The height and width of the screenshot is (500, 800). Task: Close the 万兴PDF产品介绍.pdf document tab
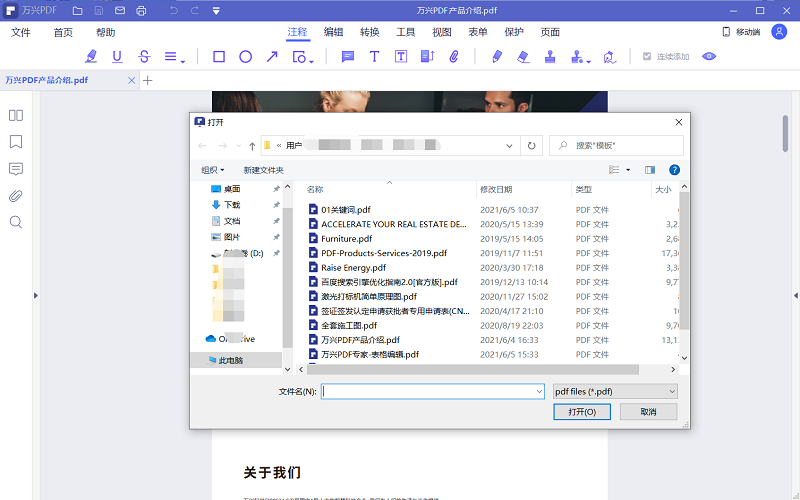132,81
